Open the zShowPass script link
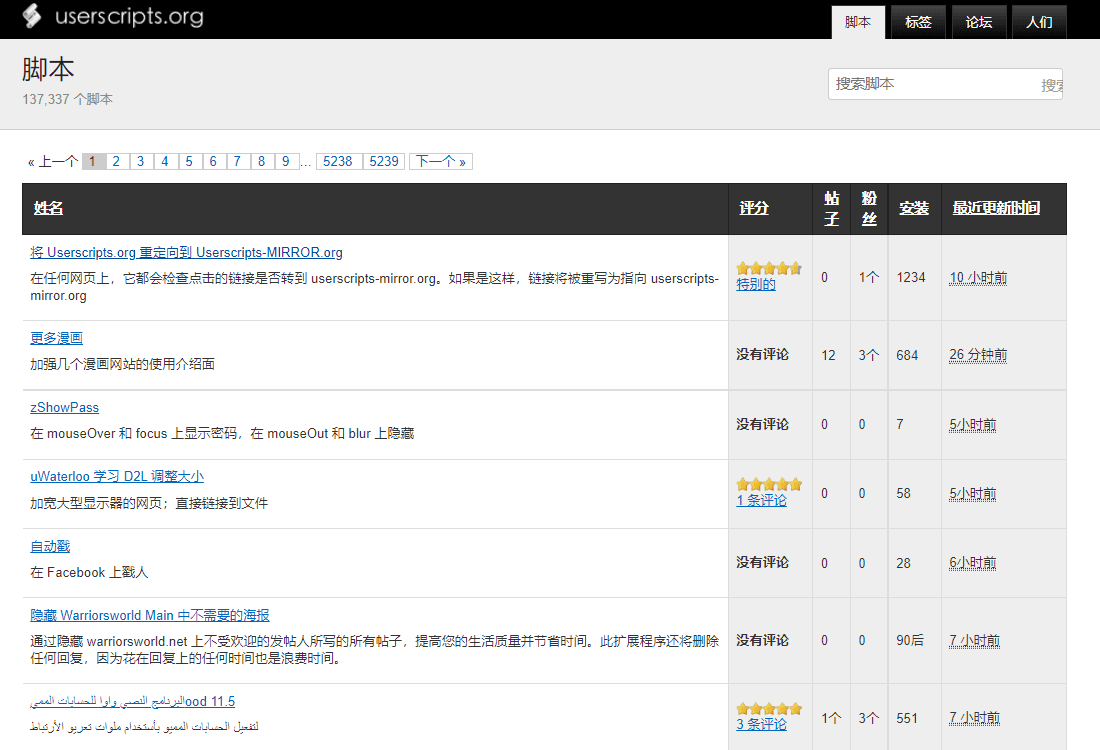Viewport: 1100px width, 750px height. point(64,407)
